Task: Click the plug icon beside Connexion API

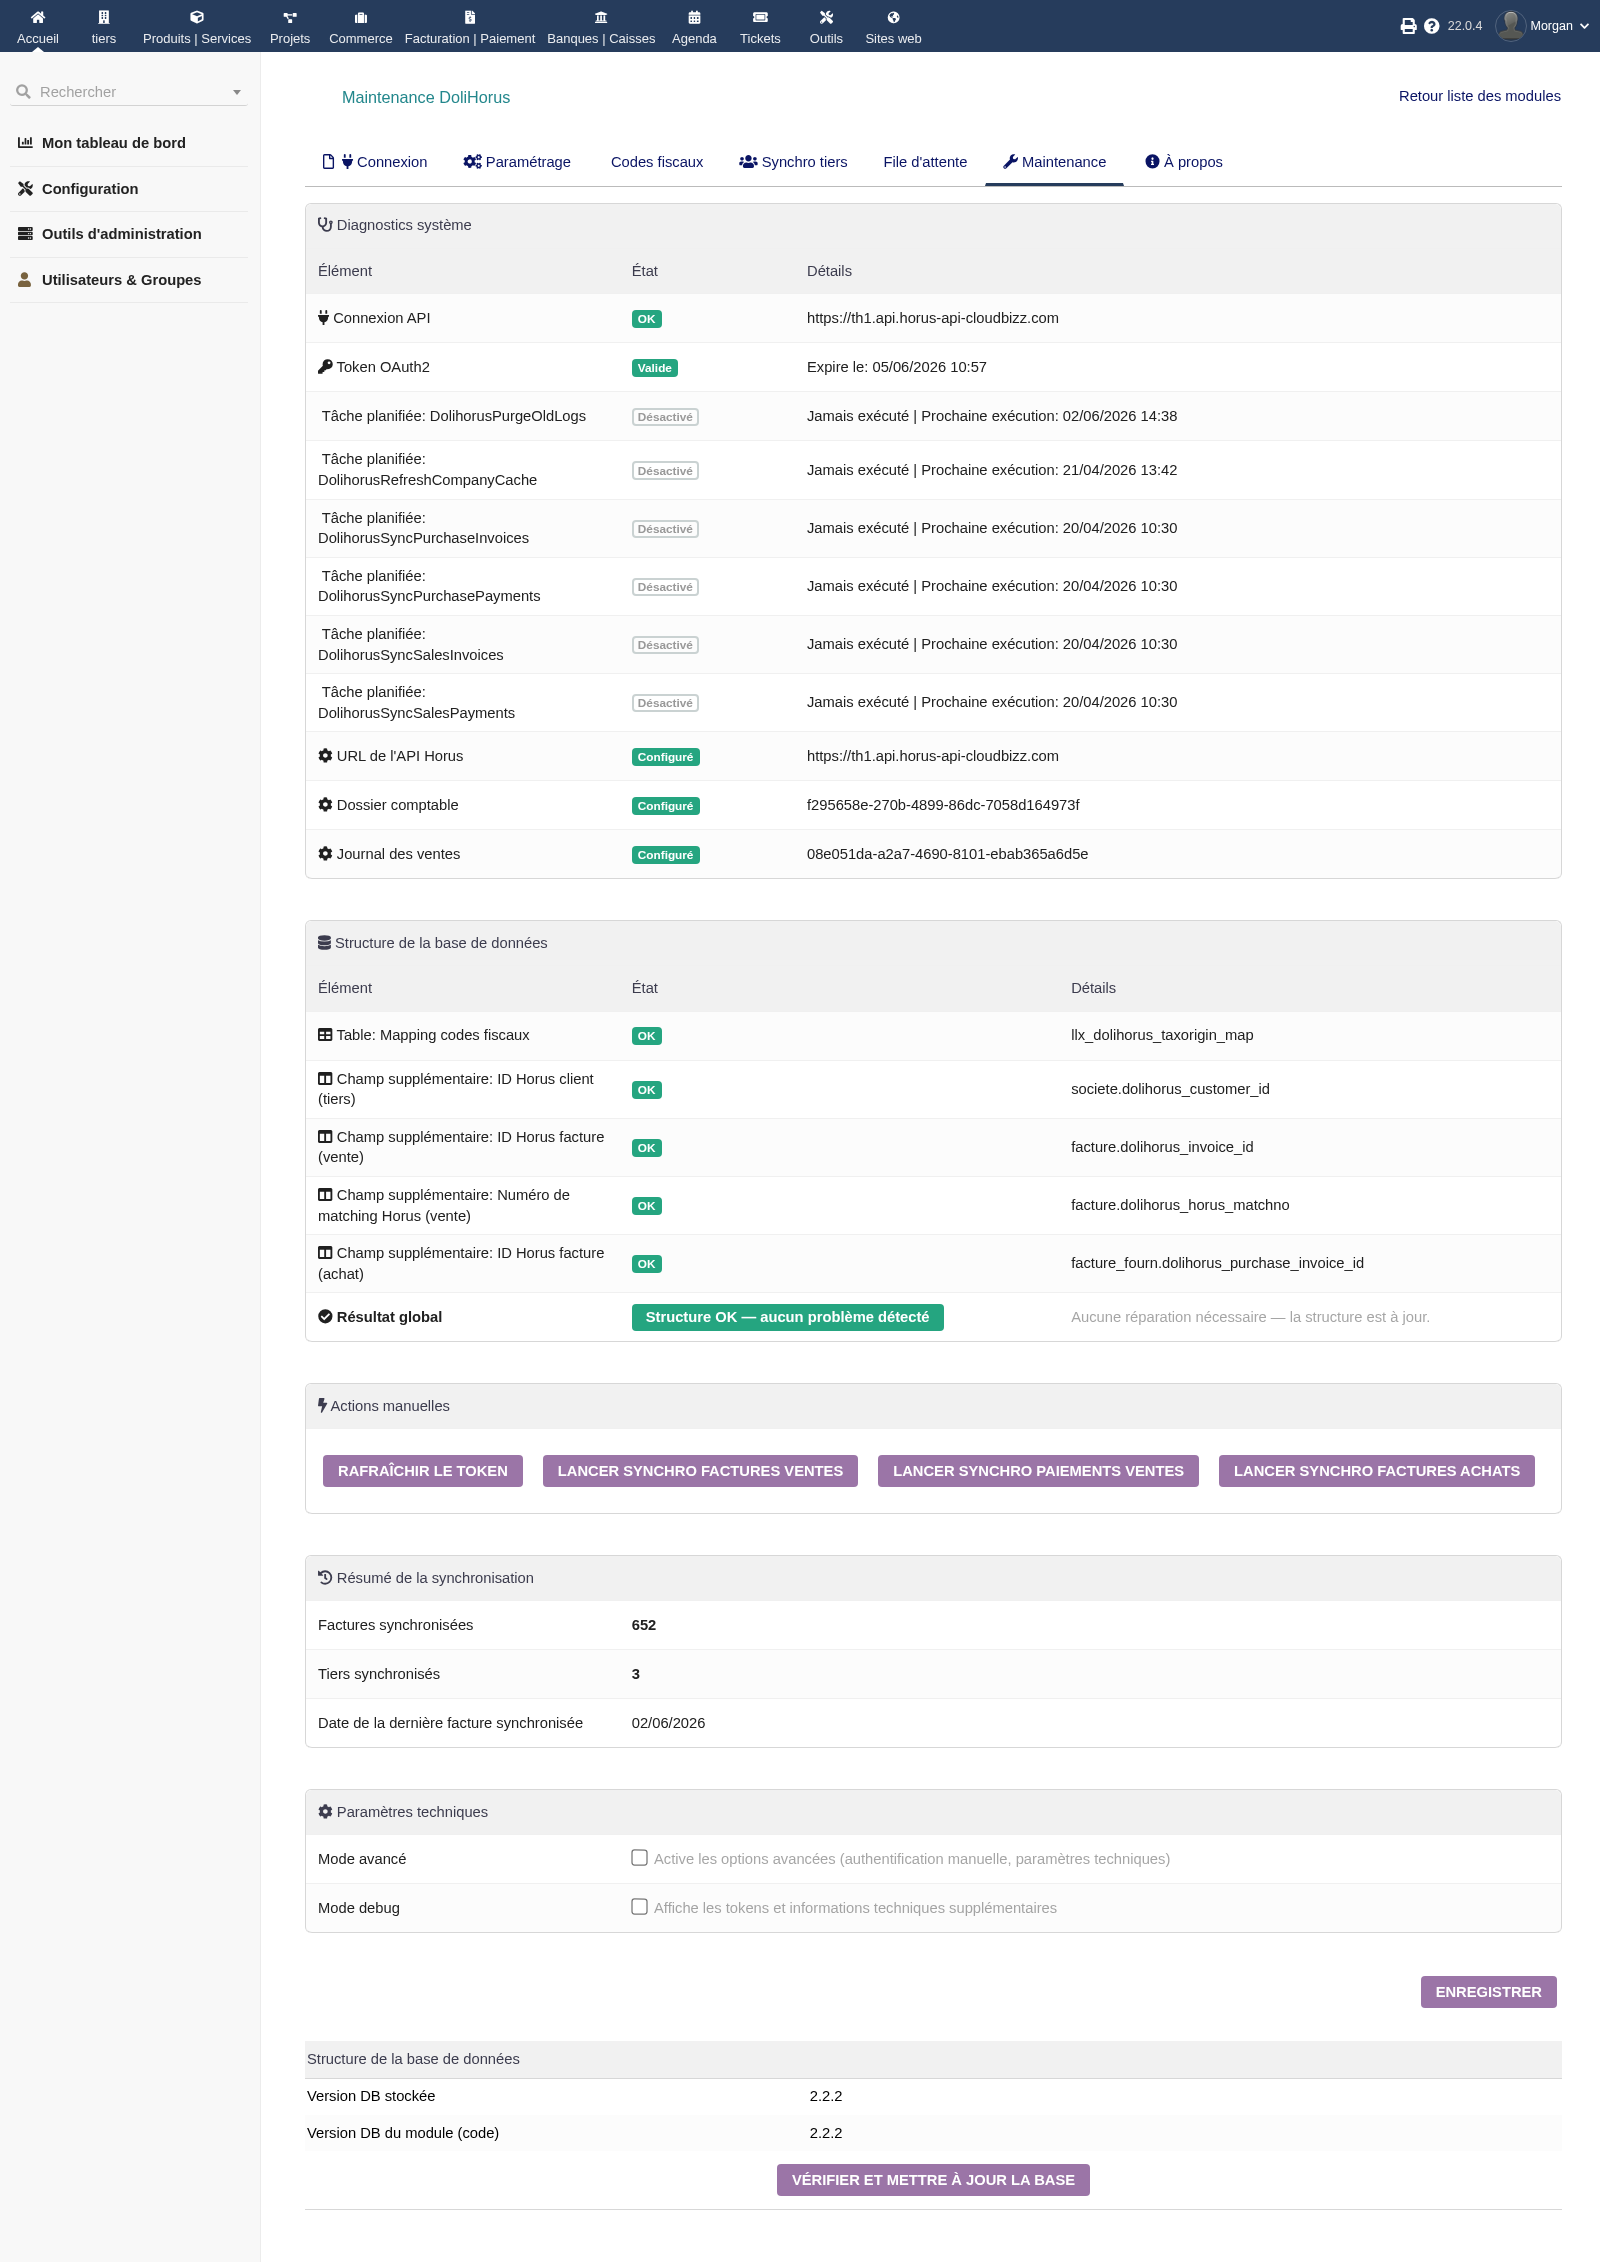Action: tap(323, 318)
